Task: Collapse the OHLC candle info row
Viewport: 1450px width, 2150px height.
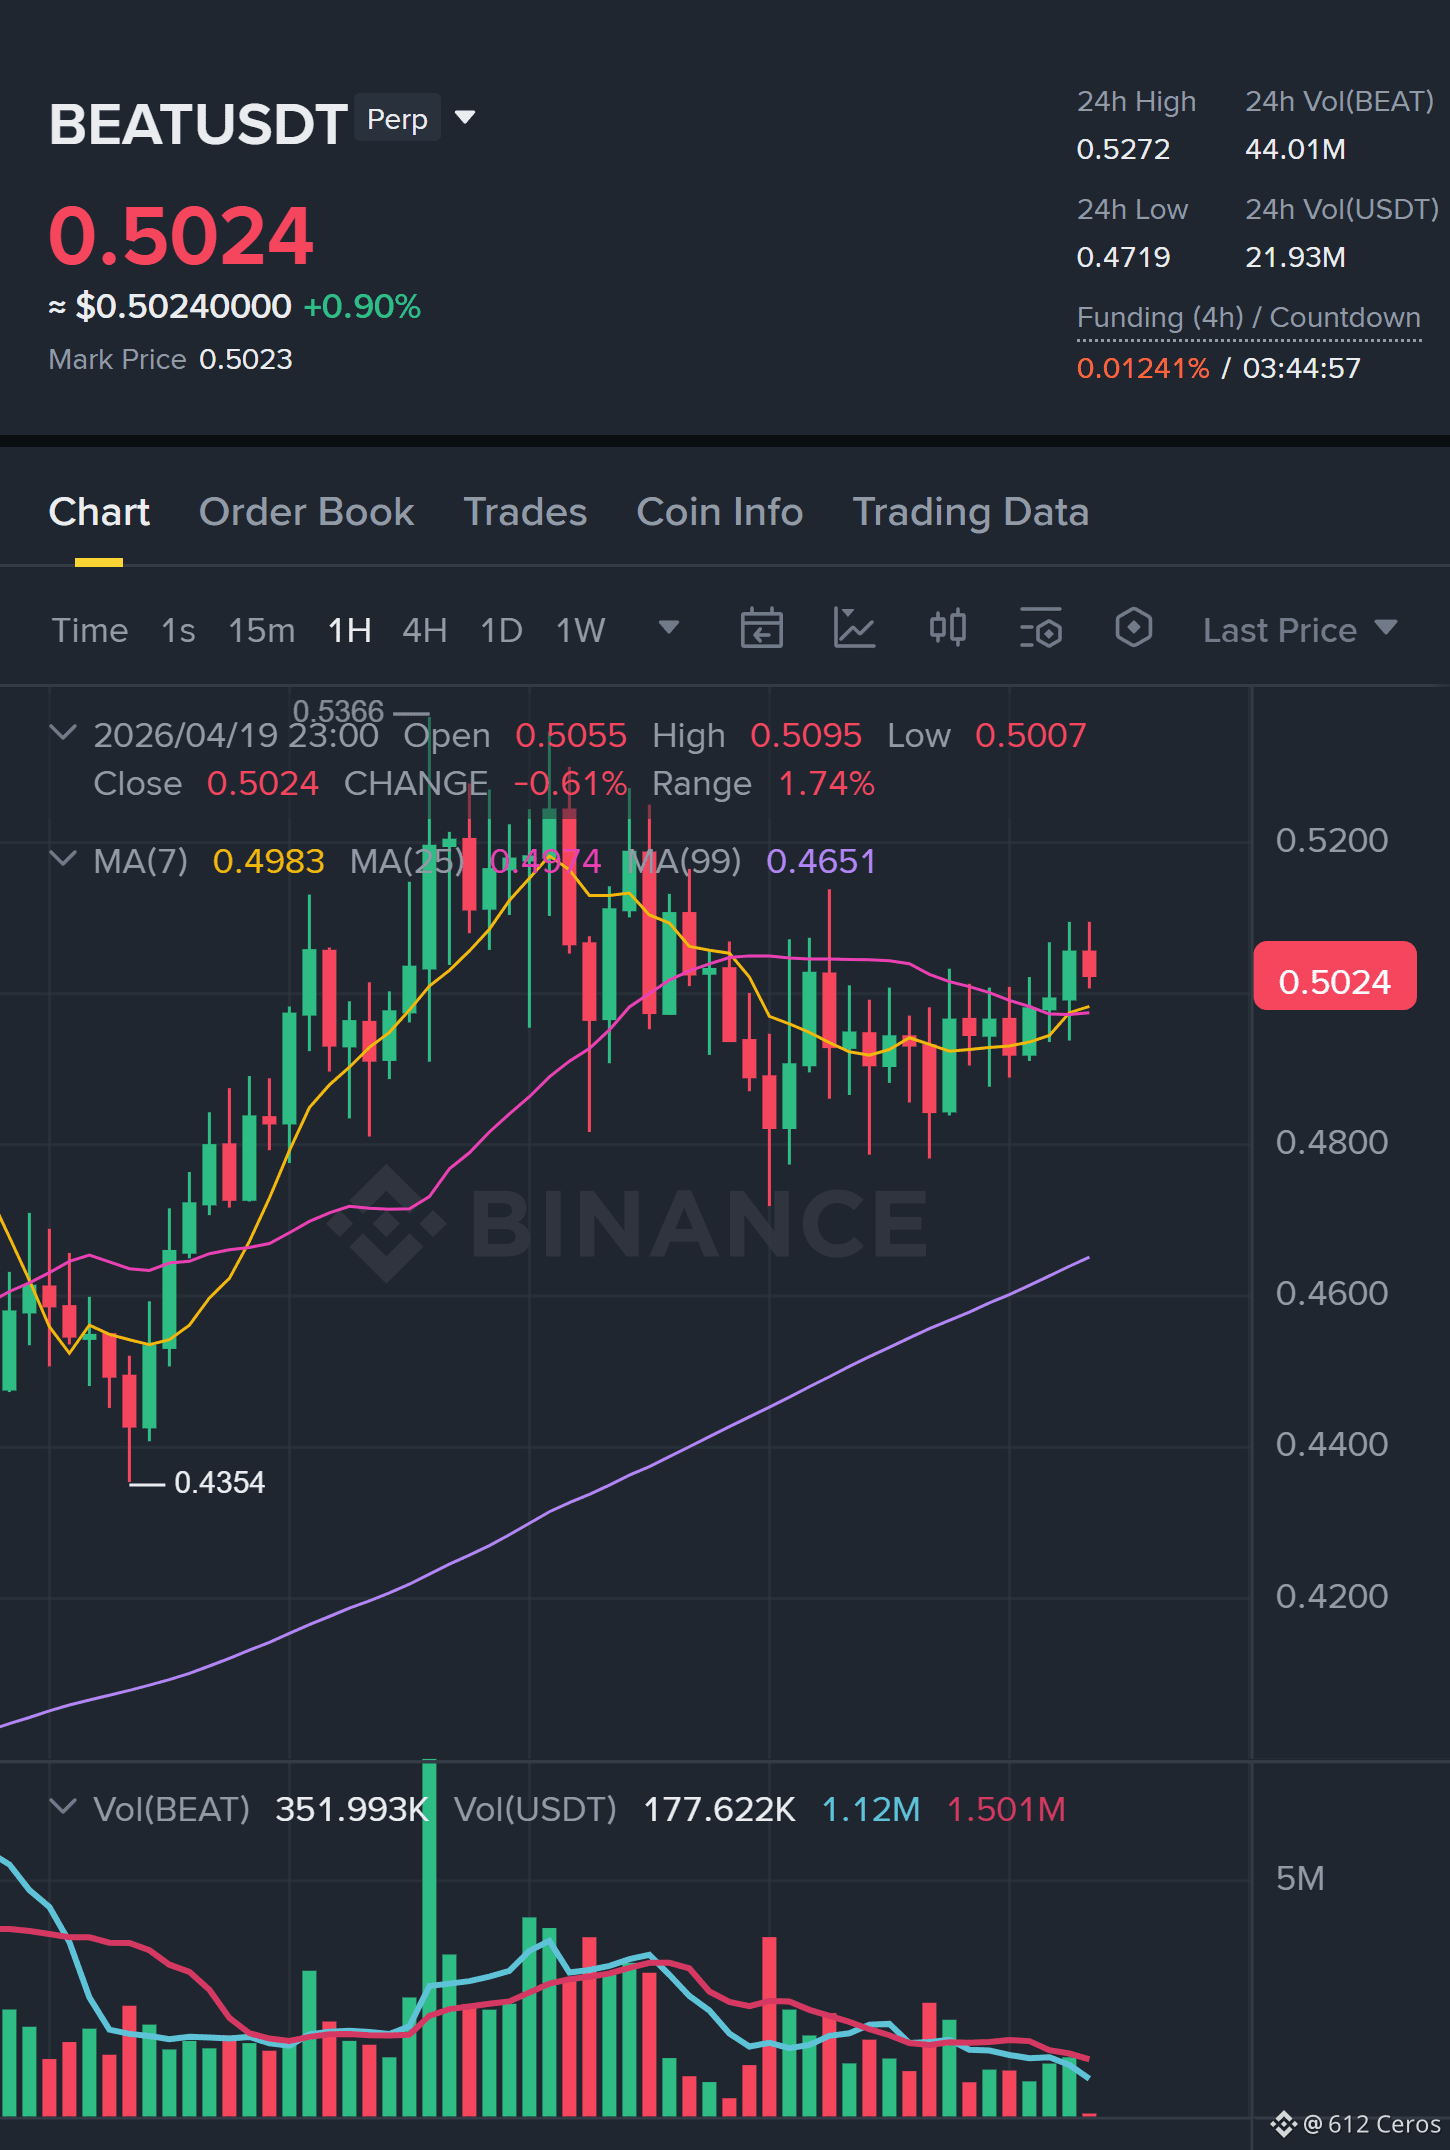Action: click(63, 733)
